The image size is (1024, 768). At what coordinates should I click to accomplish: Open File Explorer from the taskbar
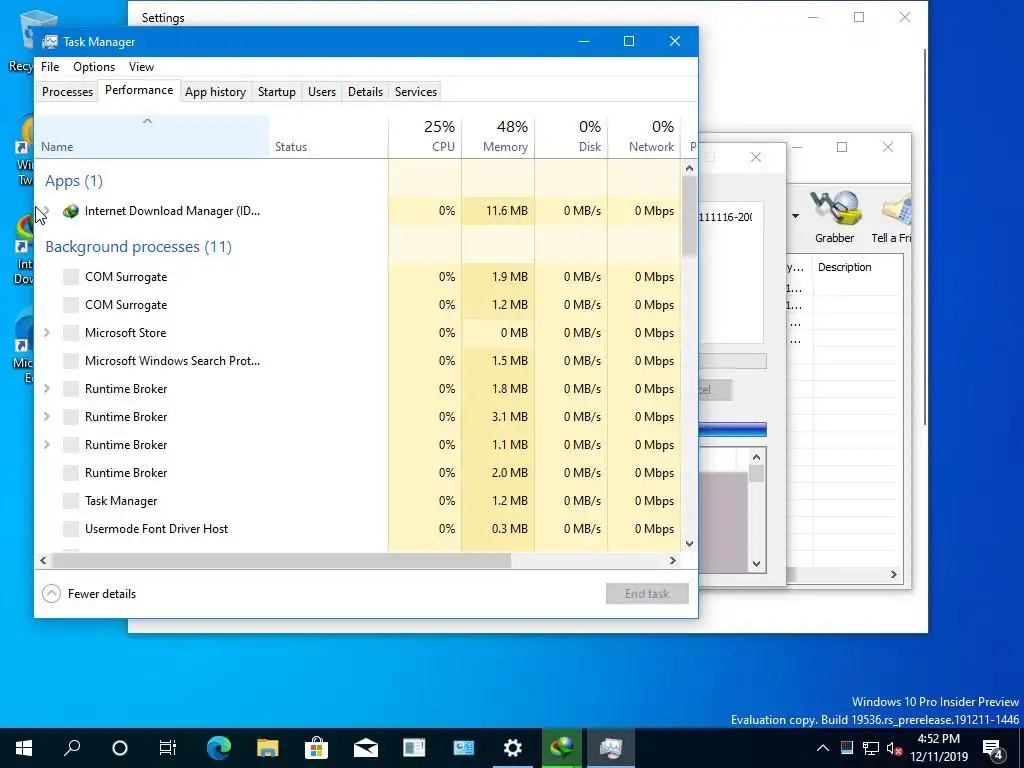coord(267,748)
